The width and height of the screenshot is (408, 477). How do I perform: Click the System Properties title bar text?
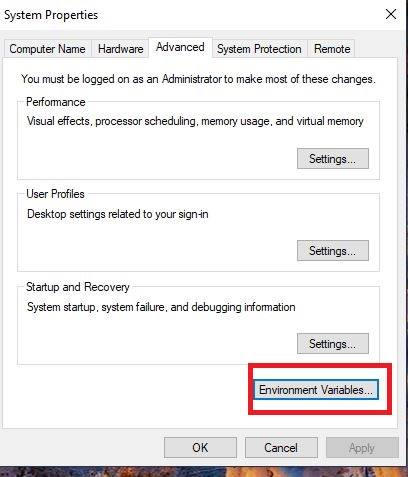coord(51,15)
